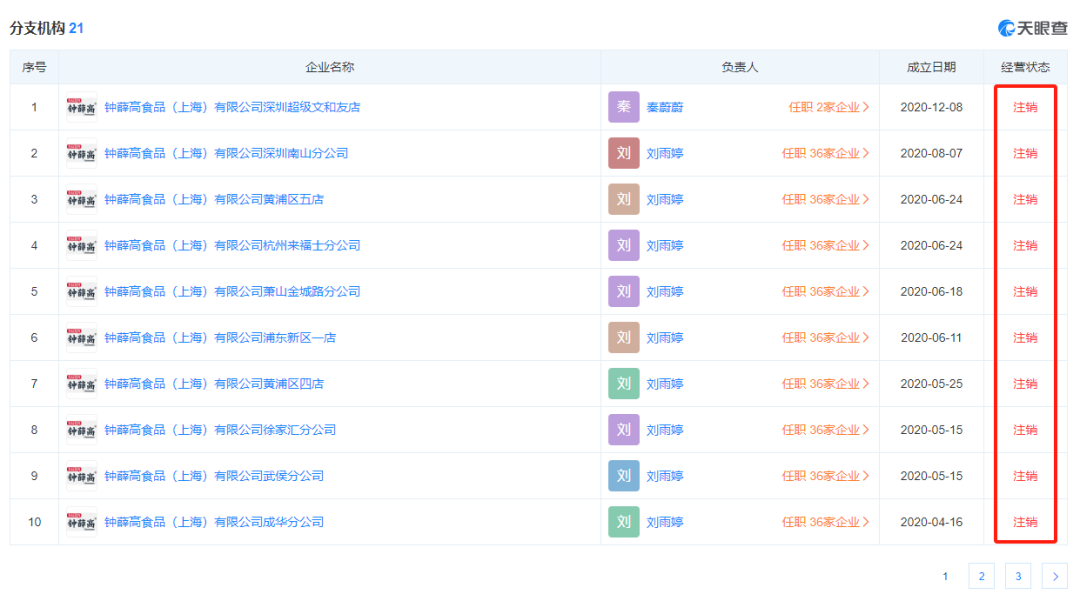Click the 成立日期 column header
1080x601 pixels.
[x=931, y=67]
